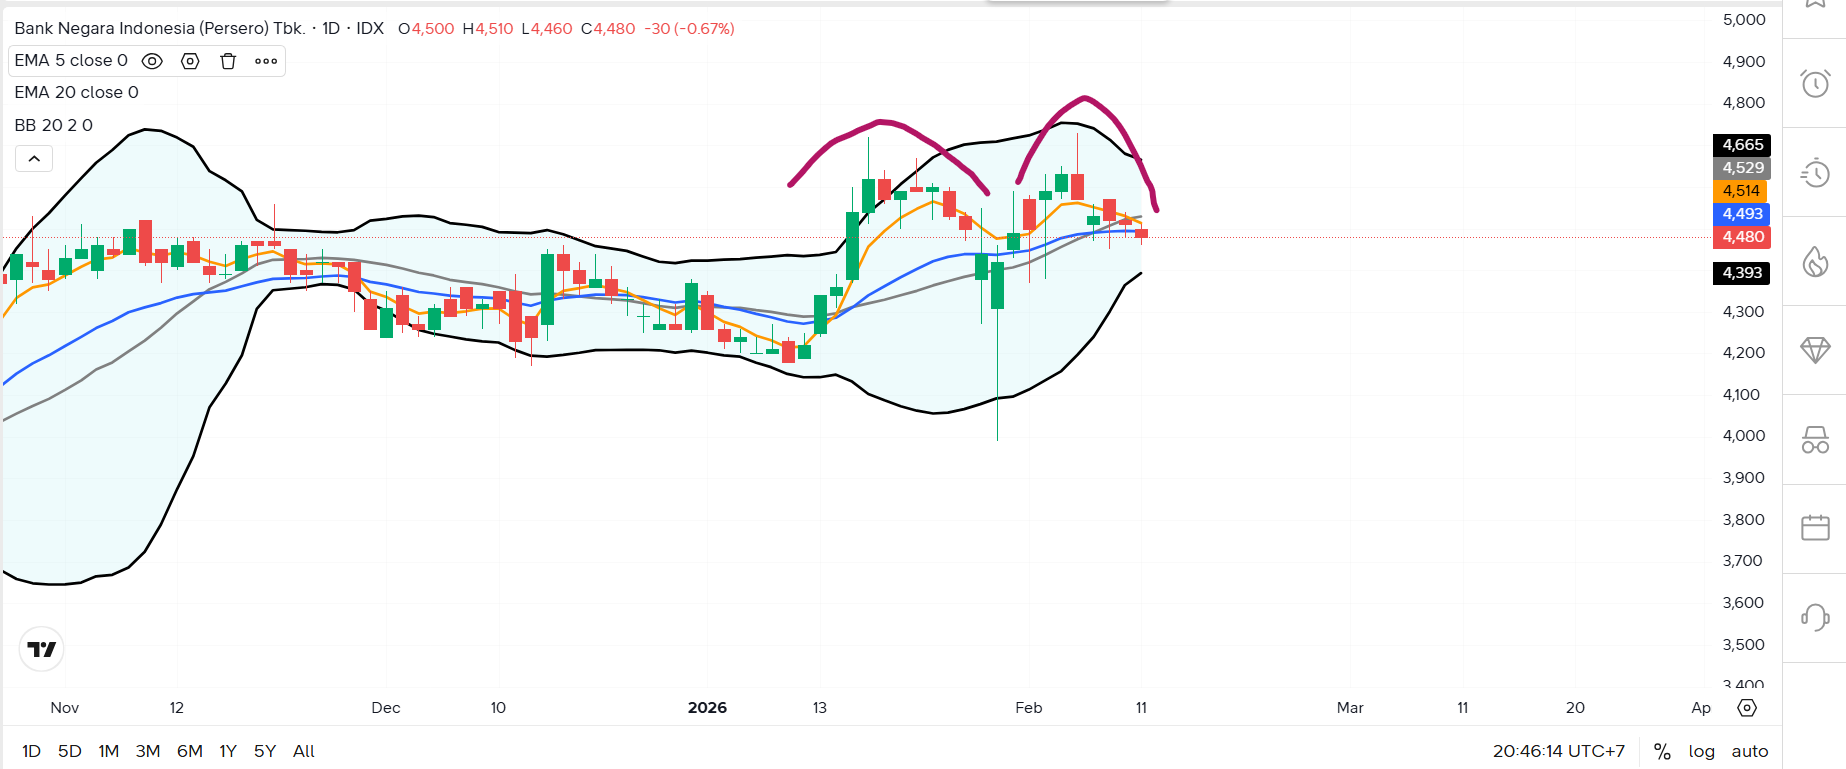Image resolution: width=1846 pixels, height=769 pixels.
Task: Toggle log scale mode
Action: point(1701,751)
